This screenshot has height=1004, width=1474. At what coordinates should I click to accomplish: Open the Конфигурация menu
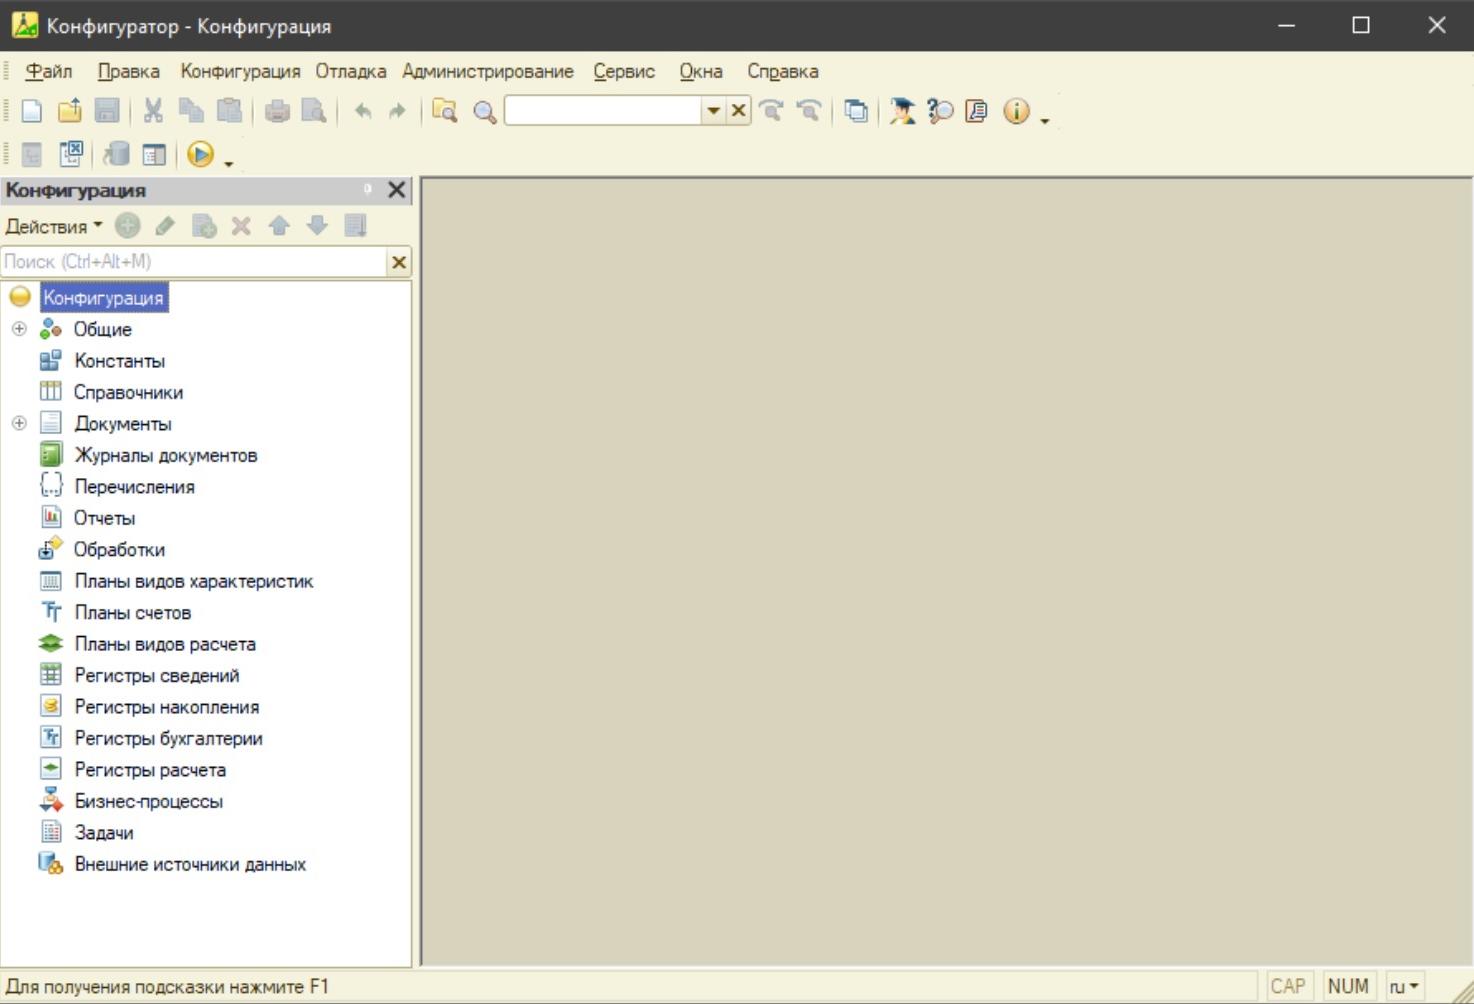click(x=240, y=71)
